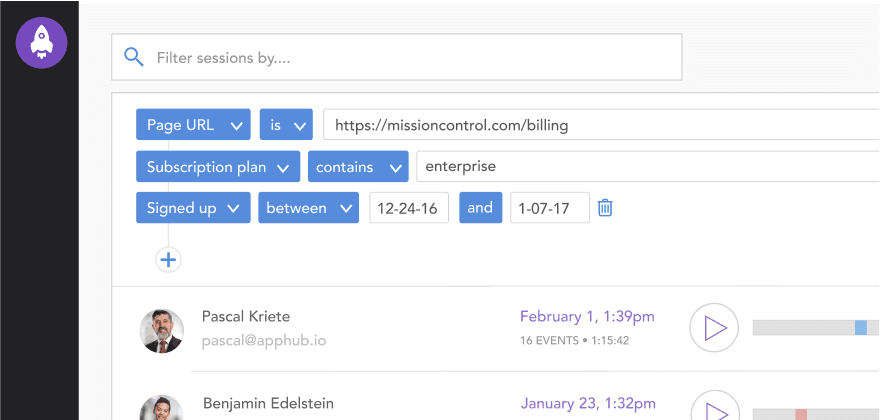Open the Subscription plan dropdown
This screenshot has width=880, height=420.
[x=218, y=167]
